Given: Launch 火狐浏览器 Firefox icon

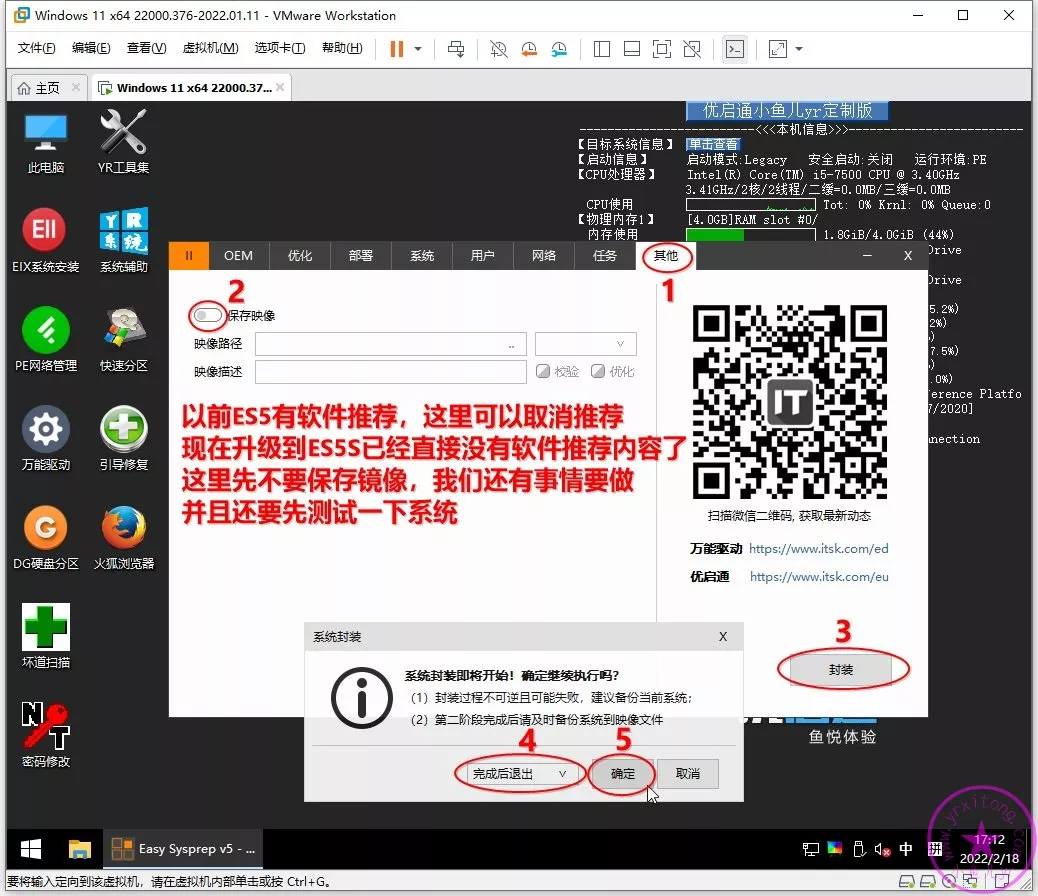Looking at the screenshot, I should tap(123, 529).
